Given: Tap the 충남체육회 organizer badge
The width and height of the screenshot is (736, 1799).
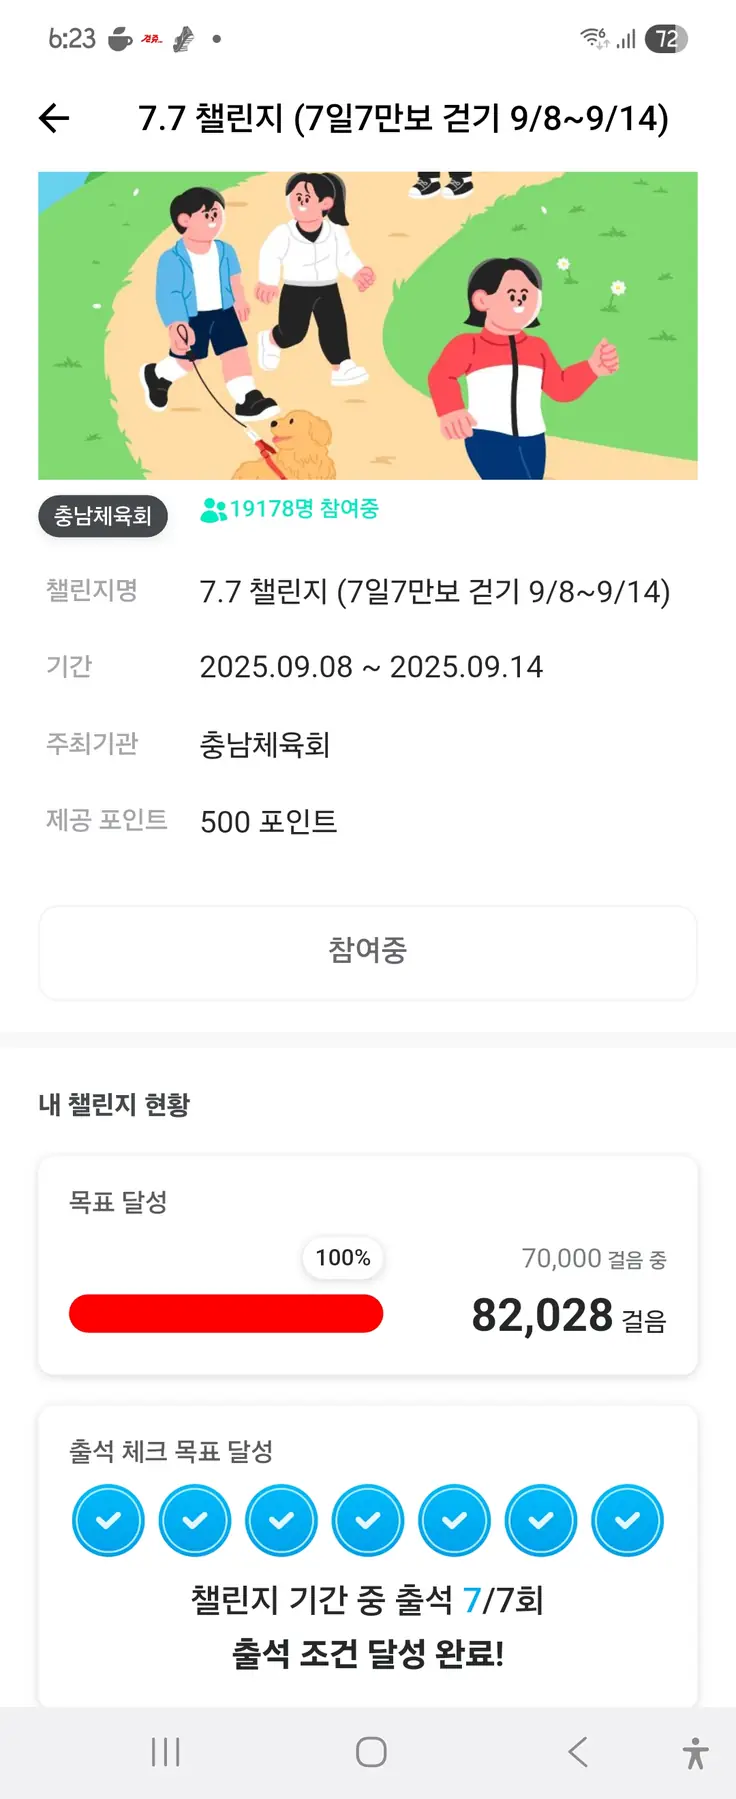Looking at the screenshot, I should point(103,516).
